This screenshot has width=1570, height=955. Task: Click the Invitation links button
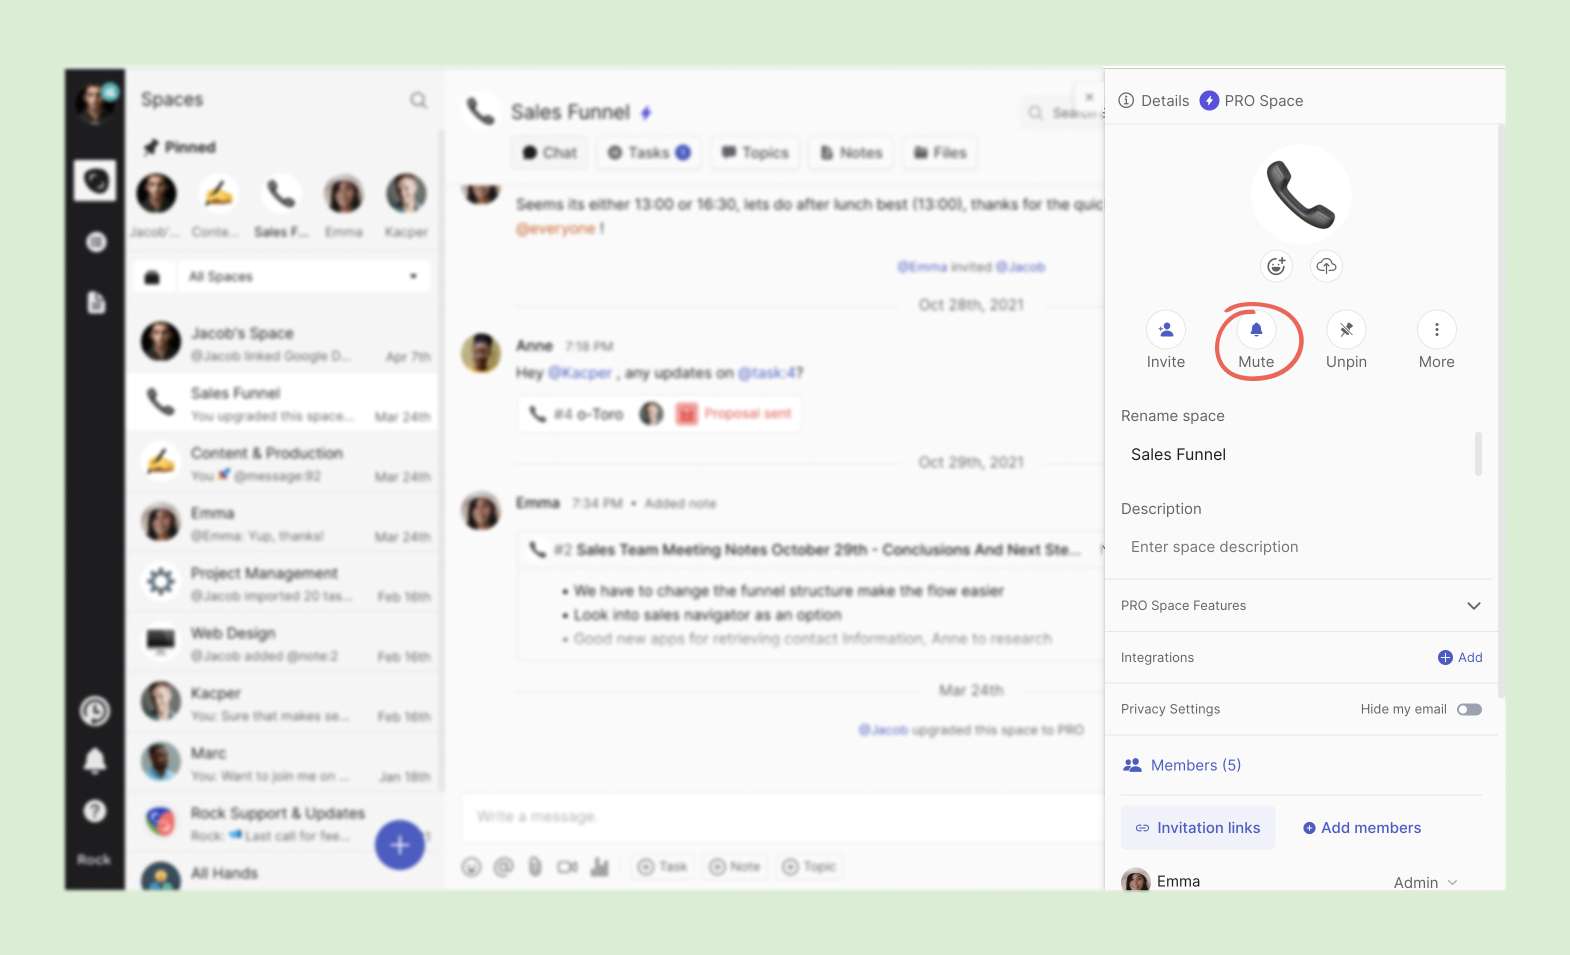[x=1198, y=828]
